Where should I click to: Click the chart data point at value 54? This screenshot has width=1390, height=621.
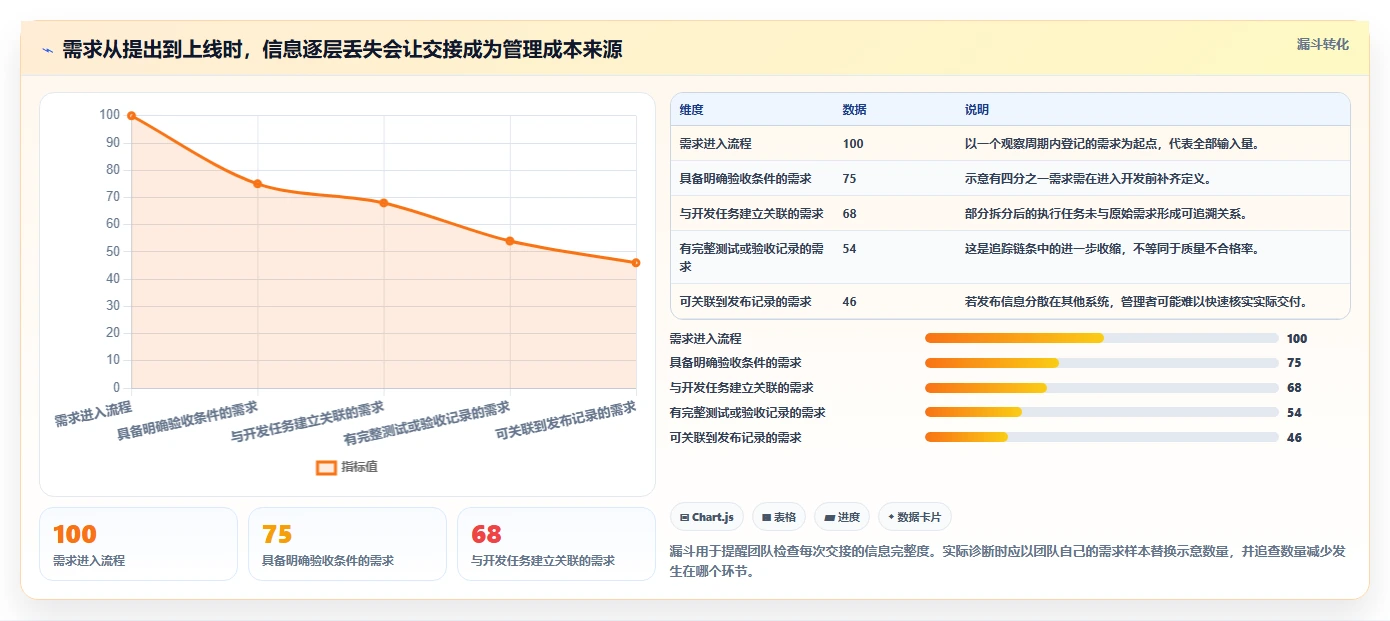pos(510,241)
